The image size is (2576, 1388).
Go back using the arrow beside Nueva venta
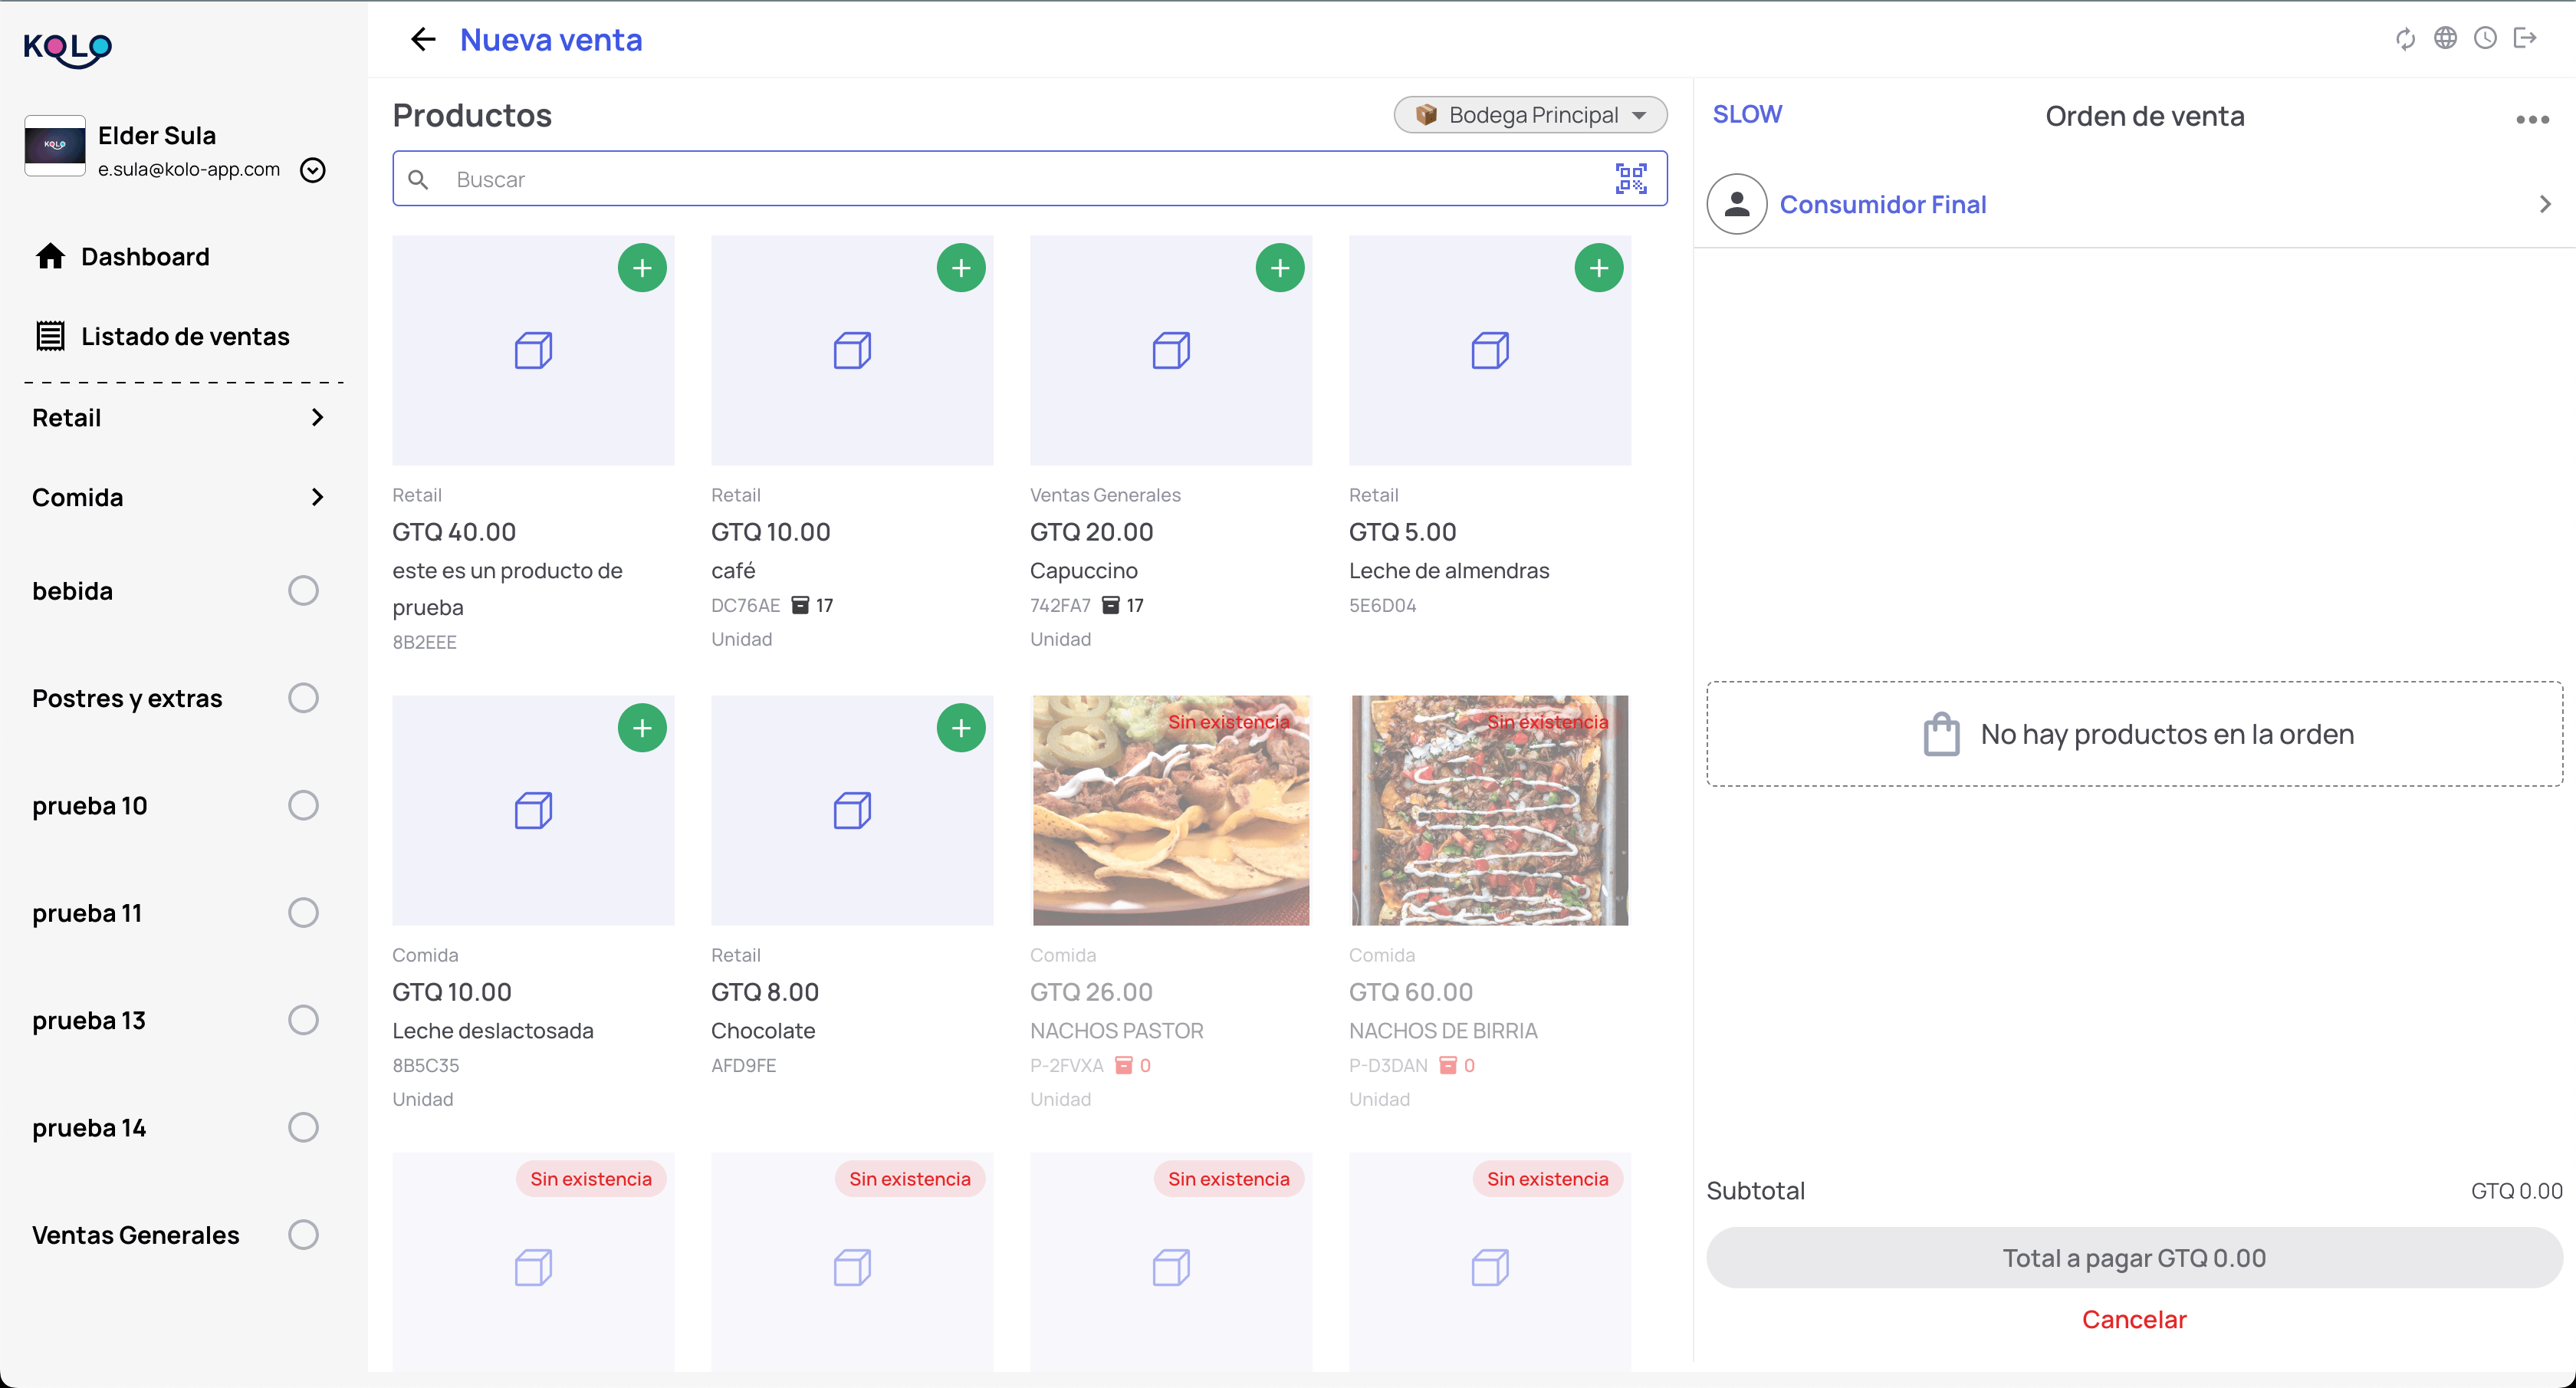click(423, 39)
